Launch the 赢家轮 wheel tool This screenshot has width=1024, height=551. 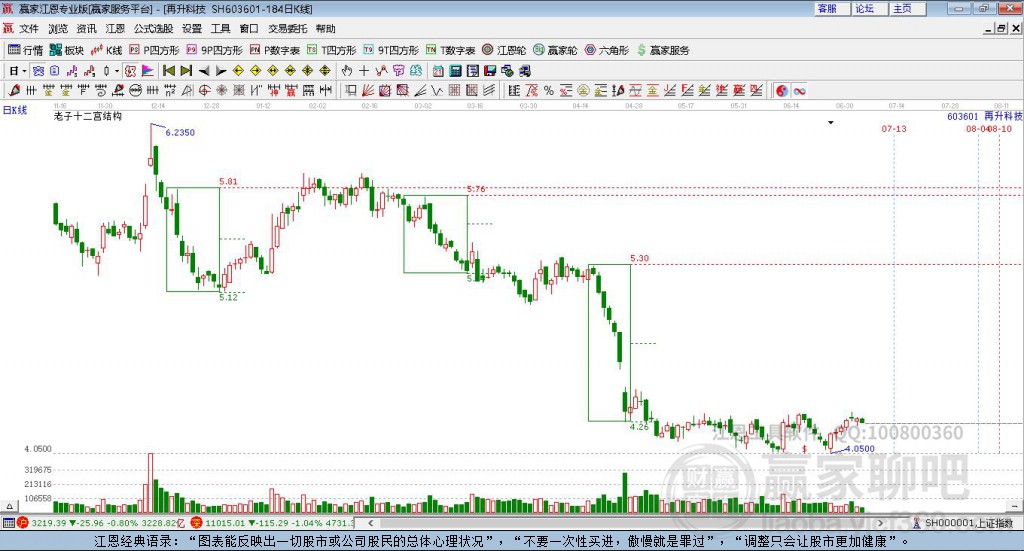555,50
